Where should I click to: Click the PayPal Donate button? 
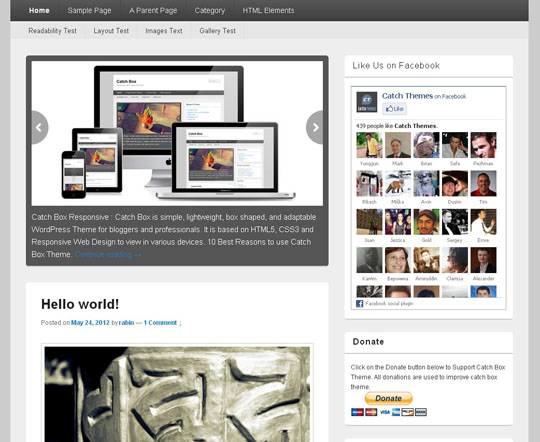[388, 398]
